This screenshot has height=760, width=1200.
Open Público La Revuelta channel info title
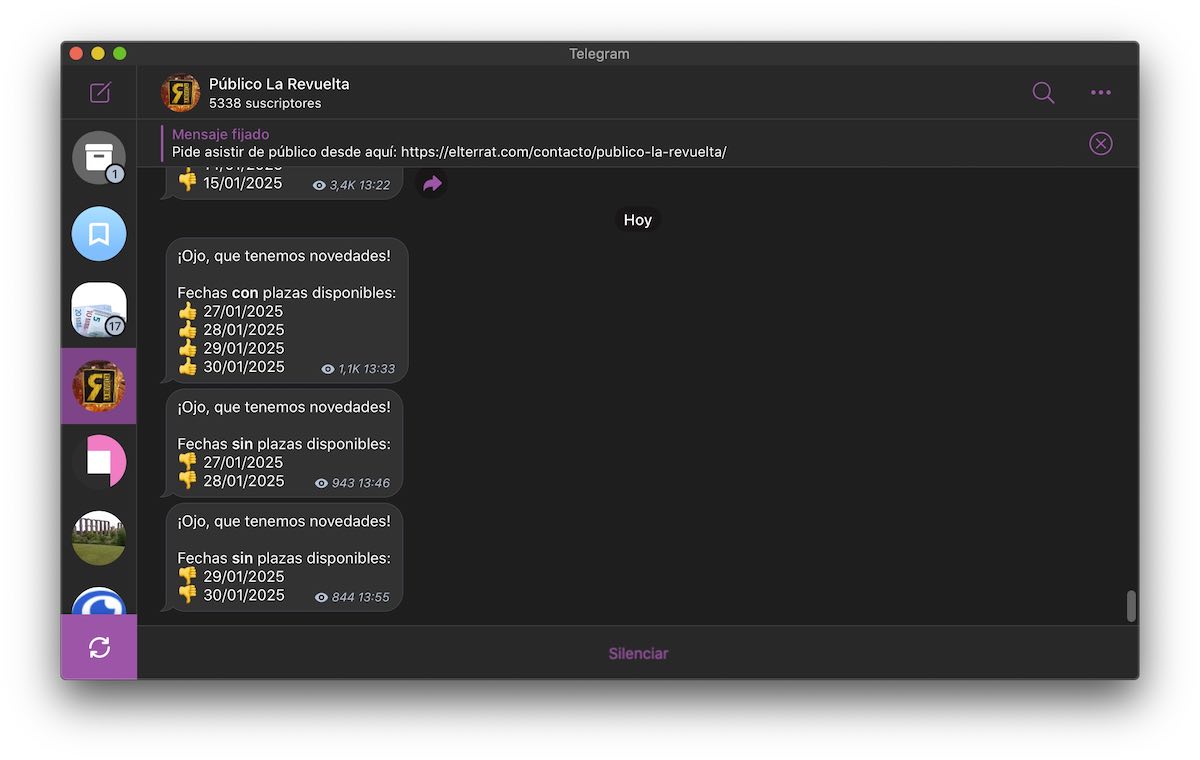(279, 84)
